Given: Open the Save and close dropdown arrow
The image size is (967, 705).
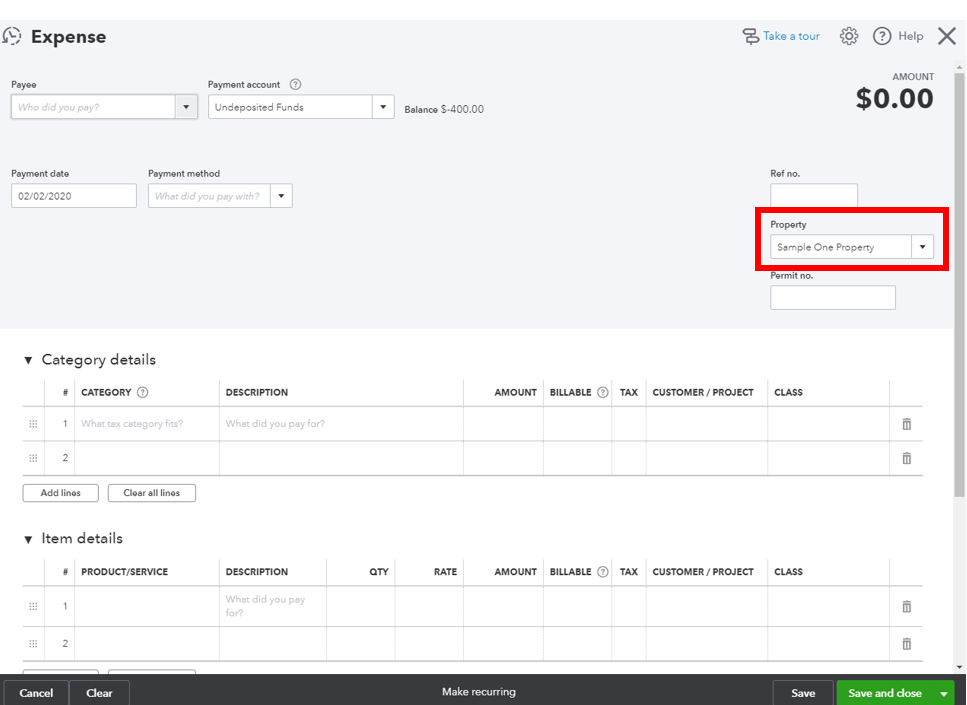Looking at the screenshot, I should pyautogui.click(x=944, y=693).
